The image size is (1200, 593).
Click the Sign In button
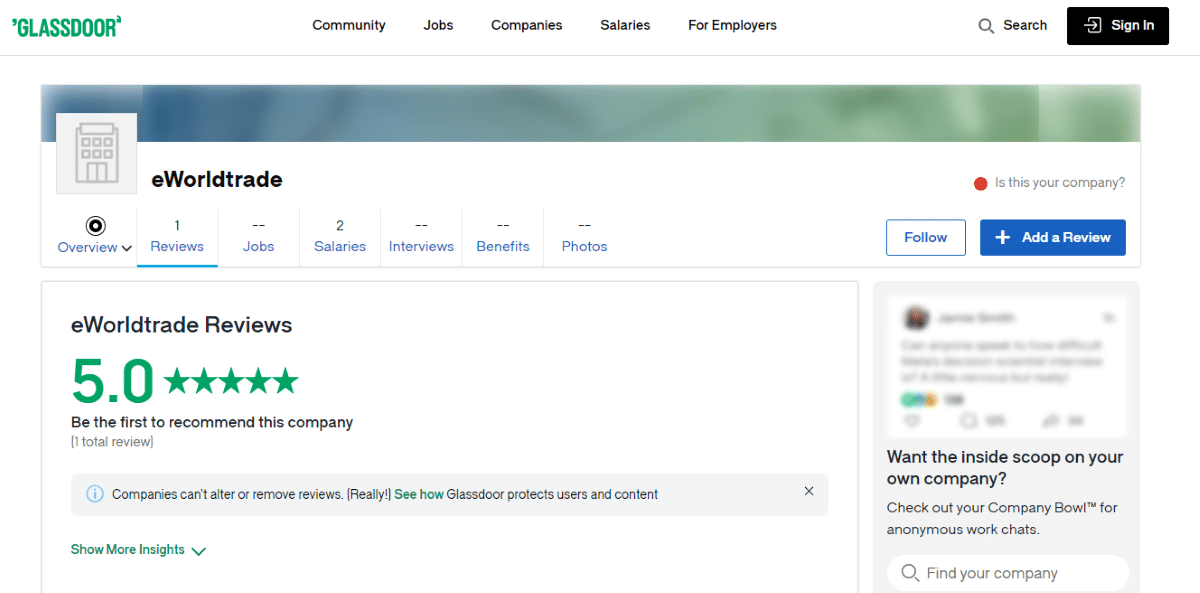coord(1118,26)
